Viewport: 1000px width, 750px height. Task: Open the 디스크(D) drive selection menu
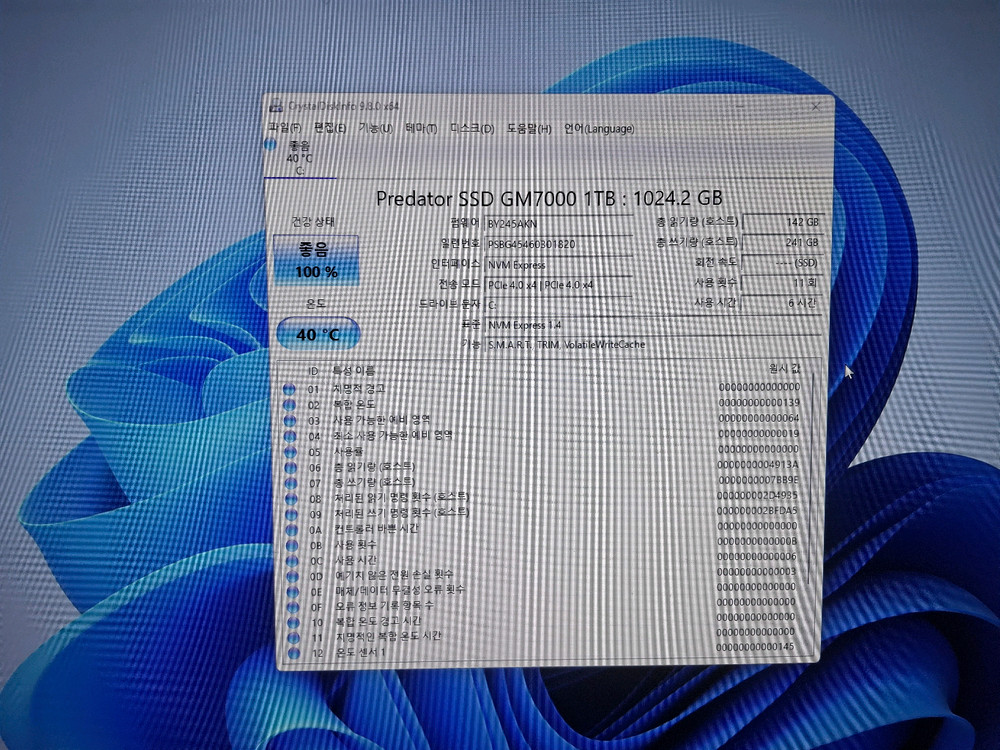tap(472, 130)
